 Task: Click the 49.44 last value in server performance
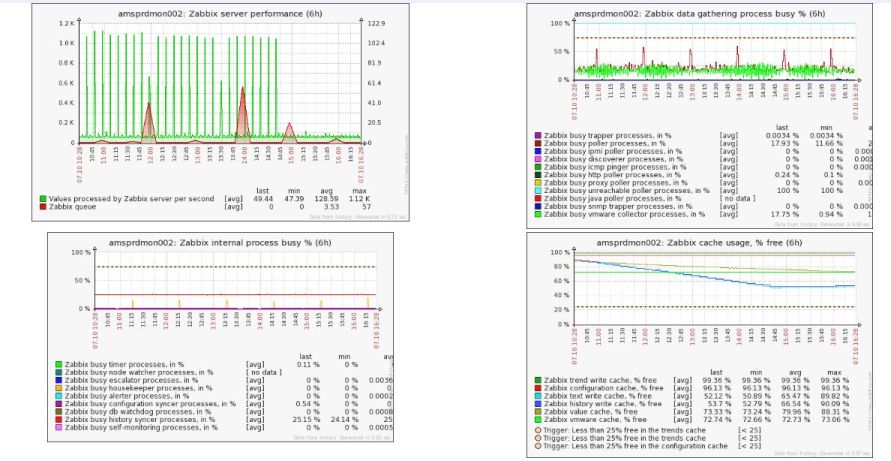264,199
